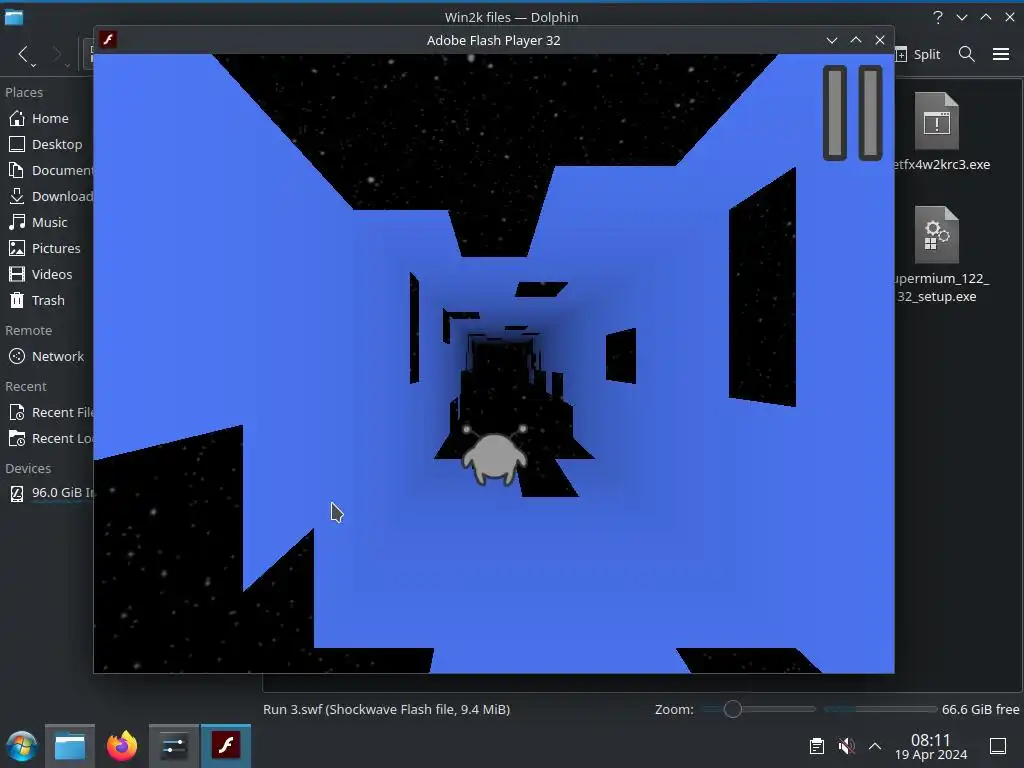Click the Trash bin icon

click(x=17, y=300)
